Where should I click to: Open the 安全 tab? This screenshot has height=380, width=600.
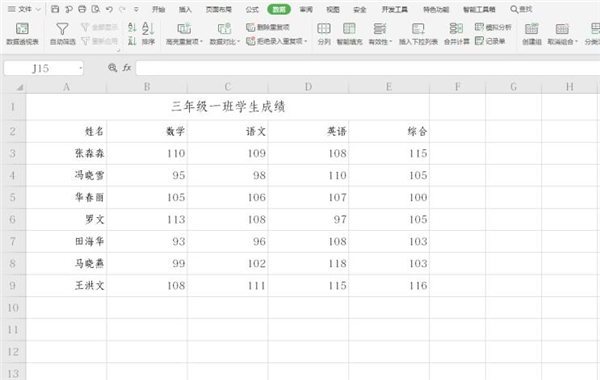point(360,9)
